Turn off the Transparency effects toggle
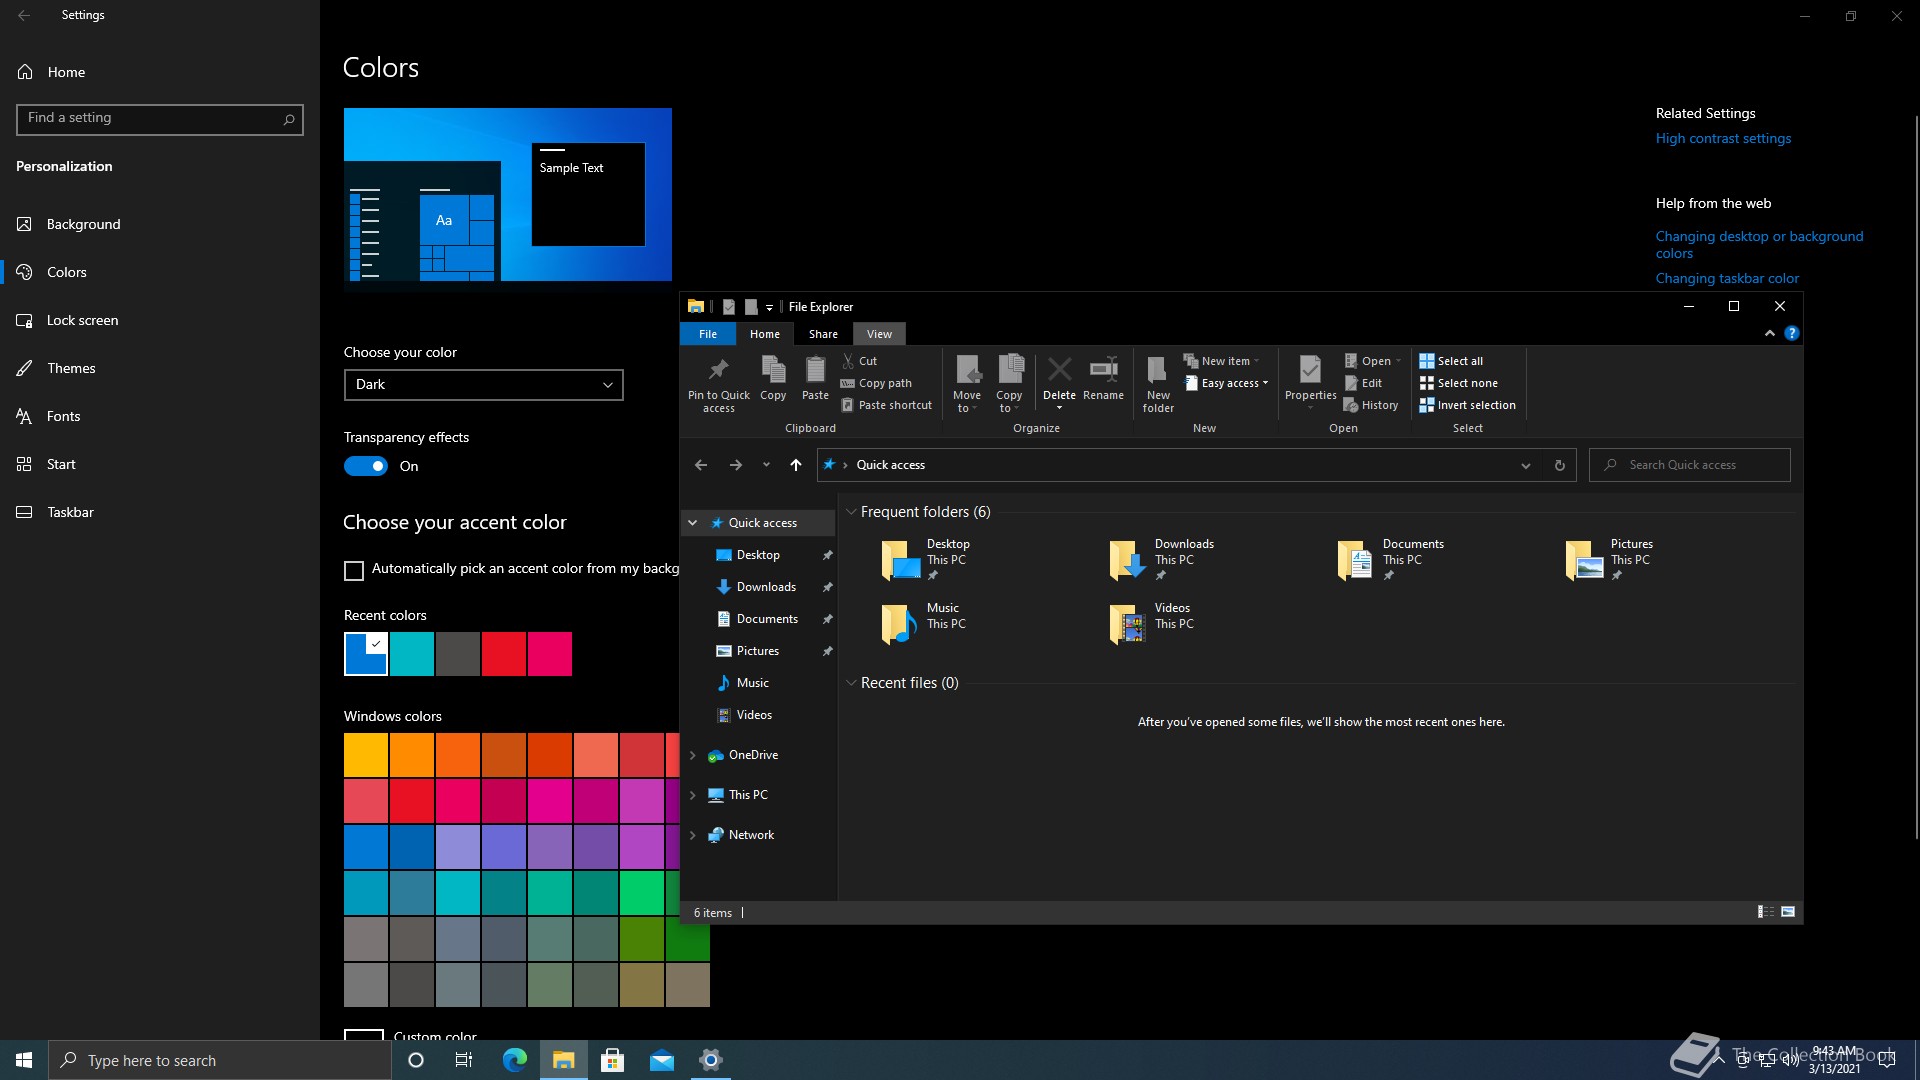Screen dimensions: 1920x1080 point(366,466)
